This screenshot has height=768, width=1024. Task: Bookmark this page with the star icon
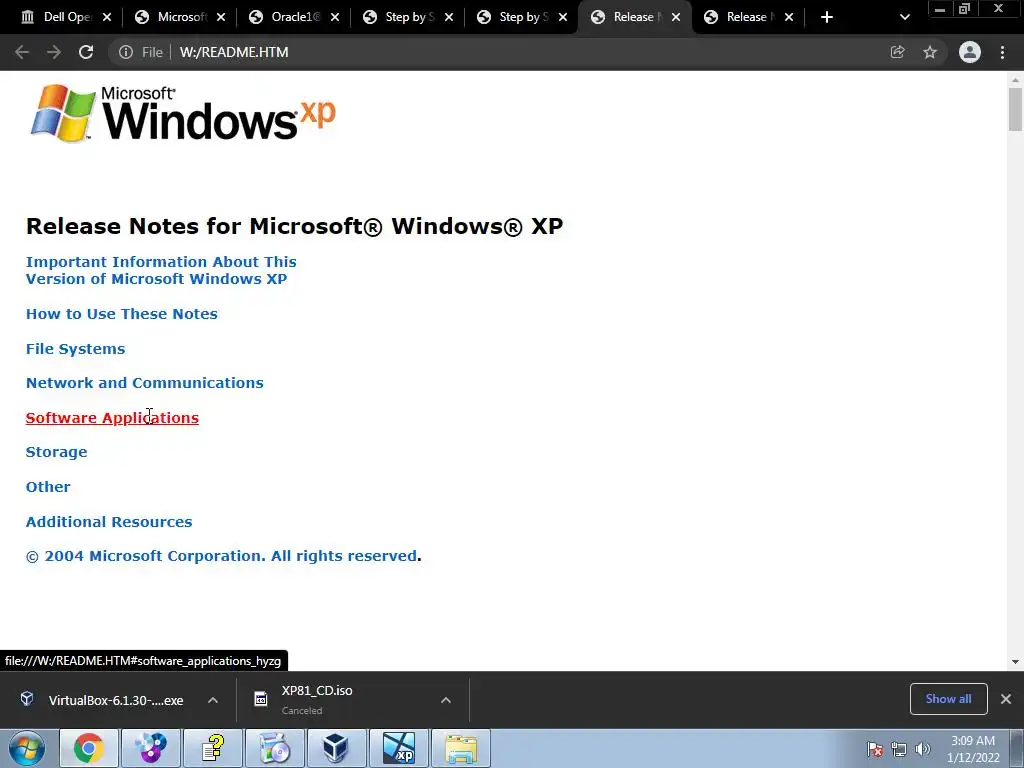pos(930,52)
